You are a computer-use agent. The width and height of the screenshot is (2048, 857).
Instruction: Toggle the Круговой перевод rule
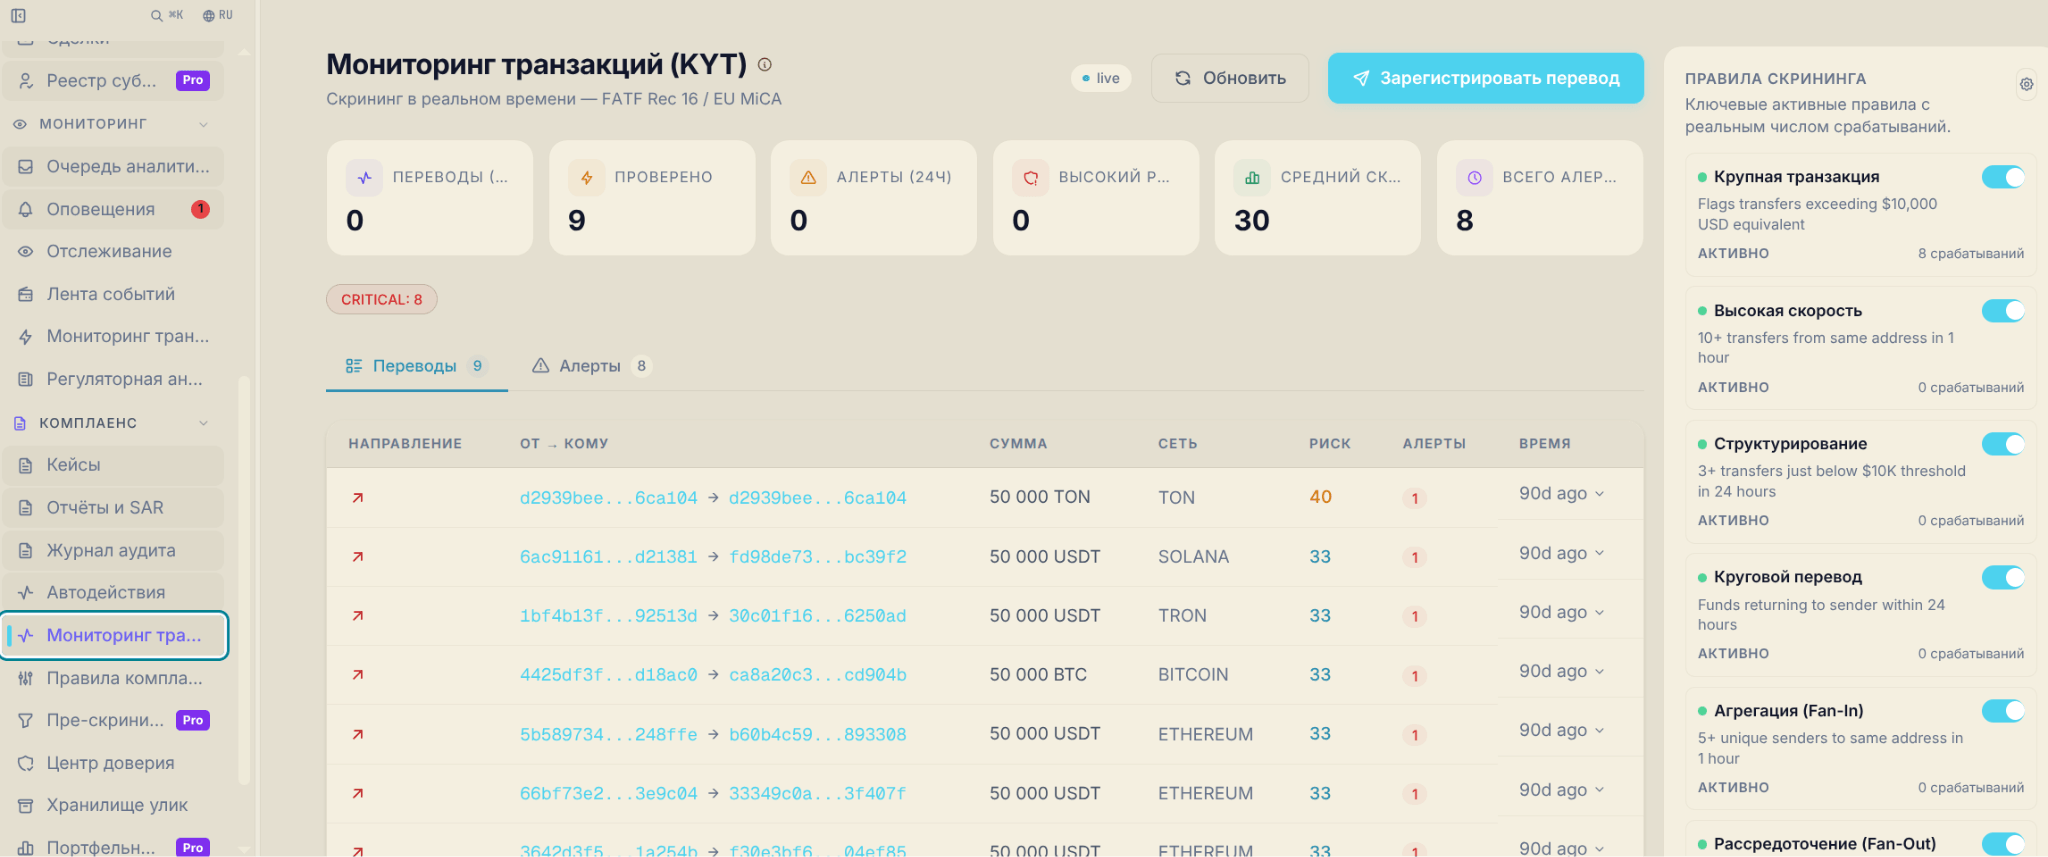coord(2003,577)
